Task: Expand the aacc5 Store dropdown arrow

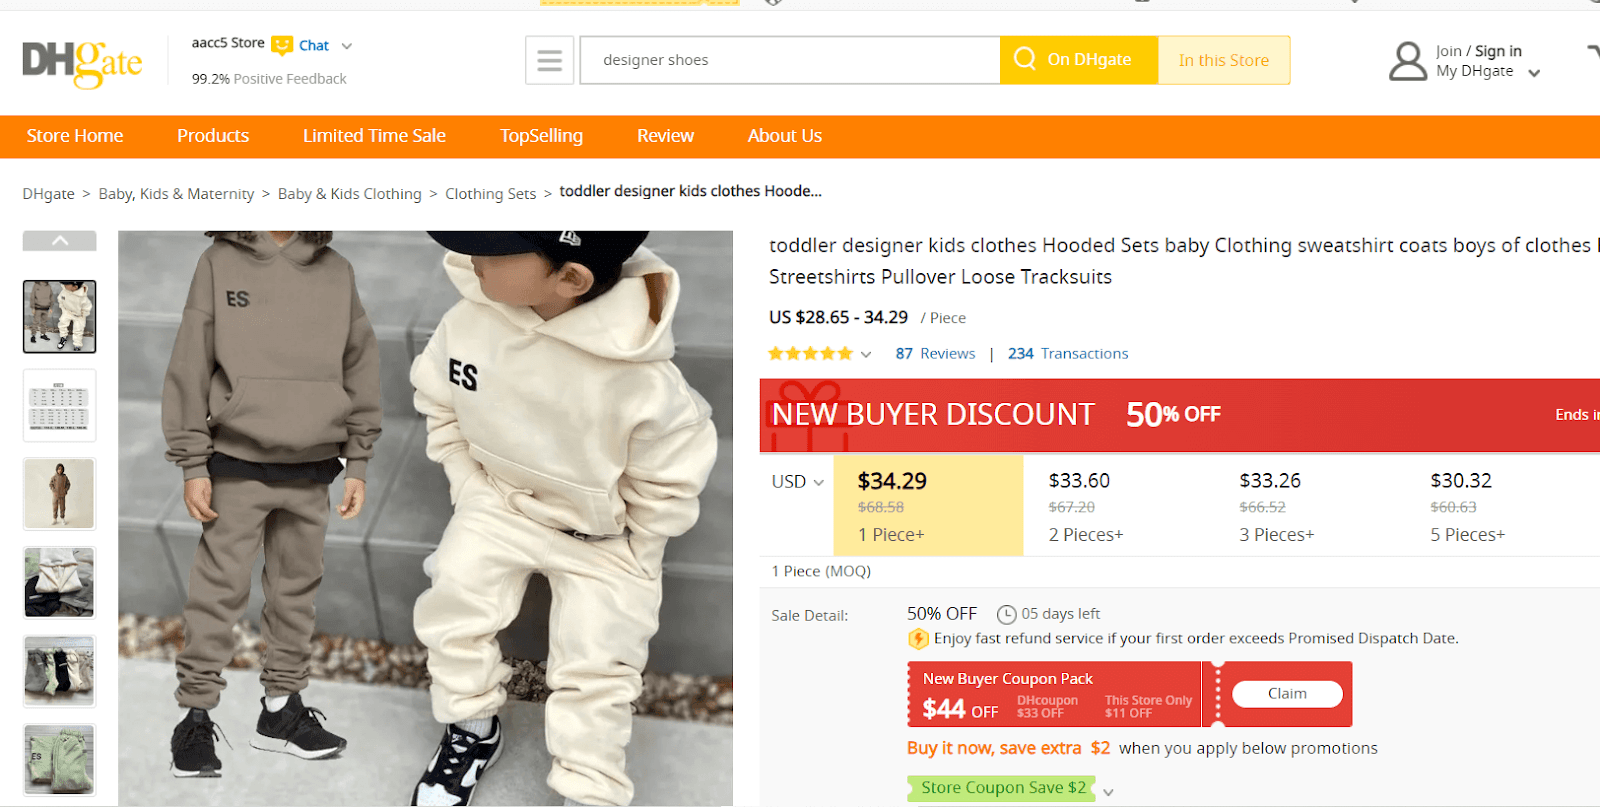Action: [347, 46]
